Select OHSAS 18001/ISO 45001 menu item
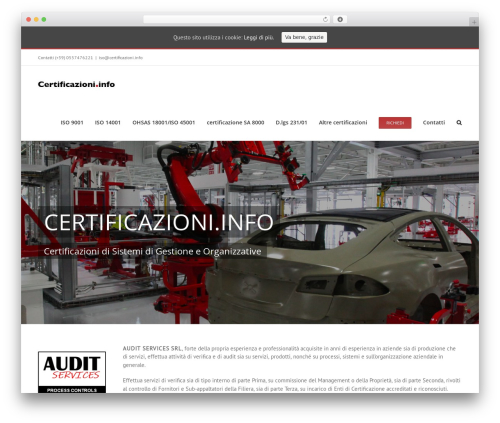Image resolution: width=500 pixels, height=423 pixels. point(164,123)
